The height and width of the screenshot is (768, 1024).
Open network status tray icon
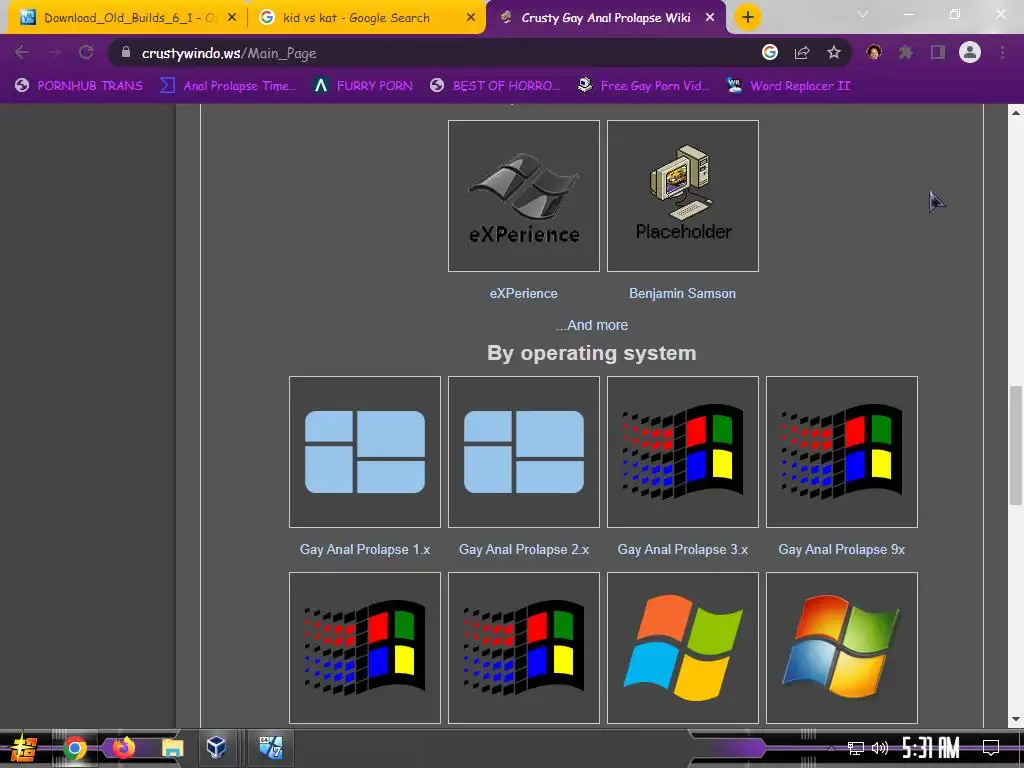[x=855, y=748]
